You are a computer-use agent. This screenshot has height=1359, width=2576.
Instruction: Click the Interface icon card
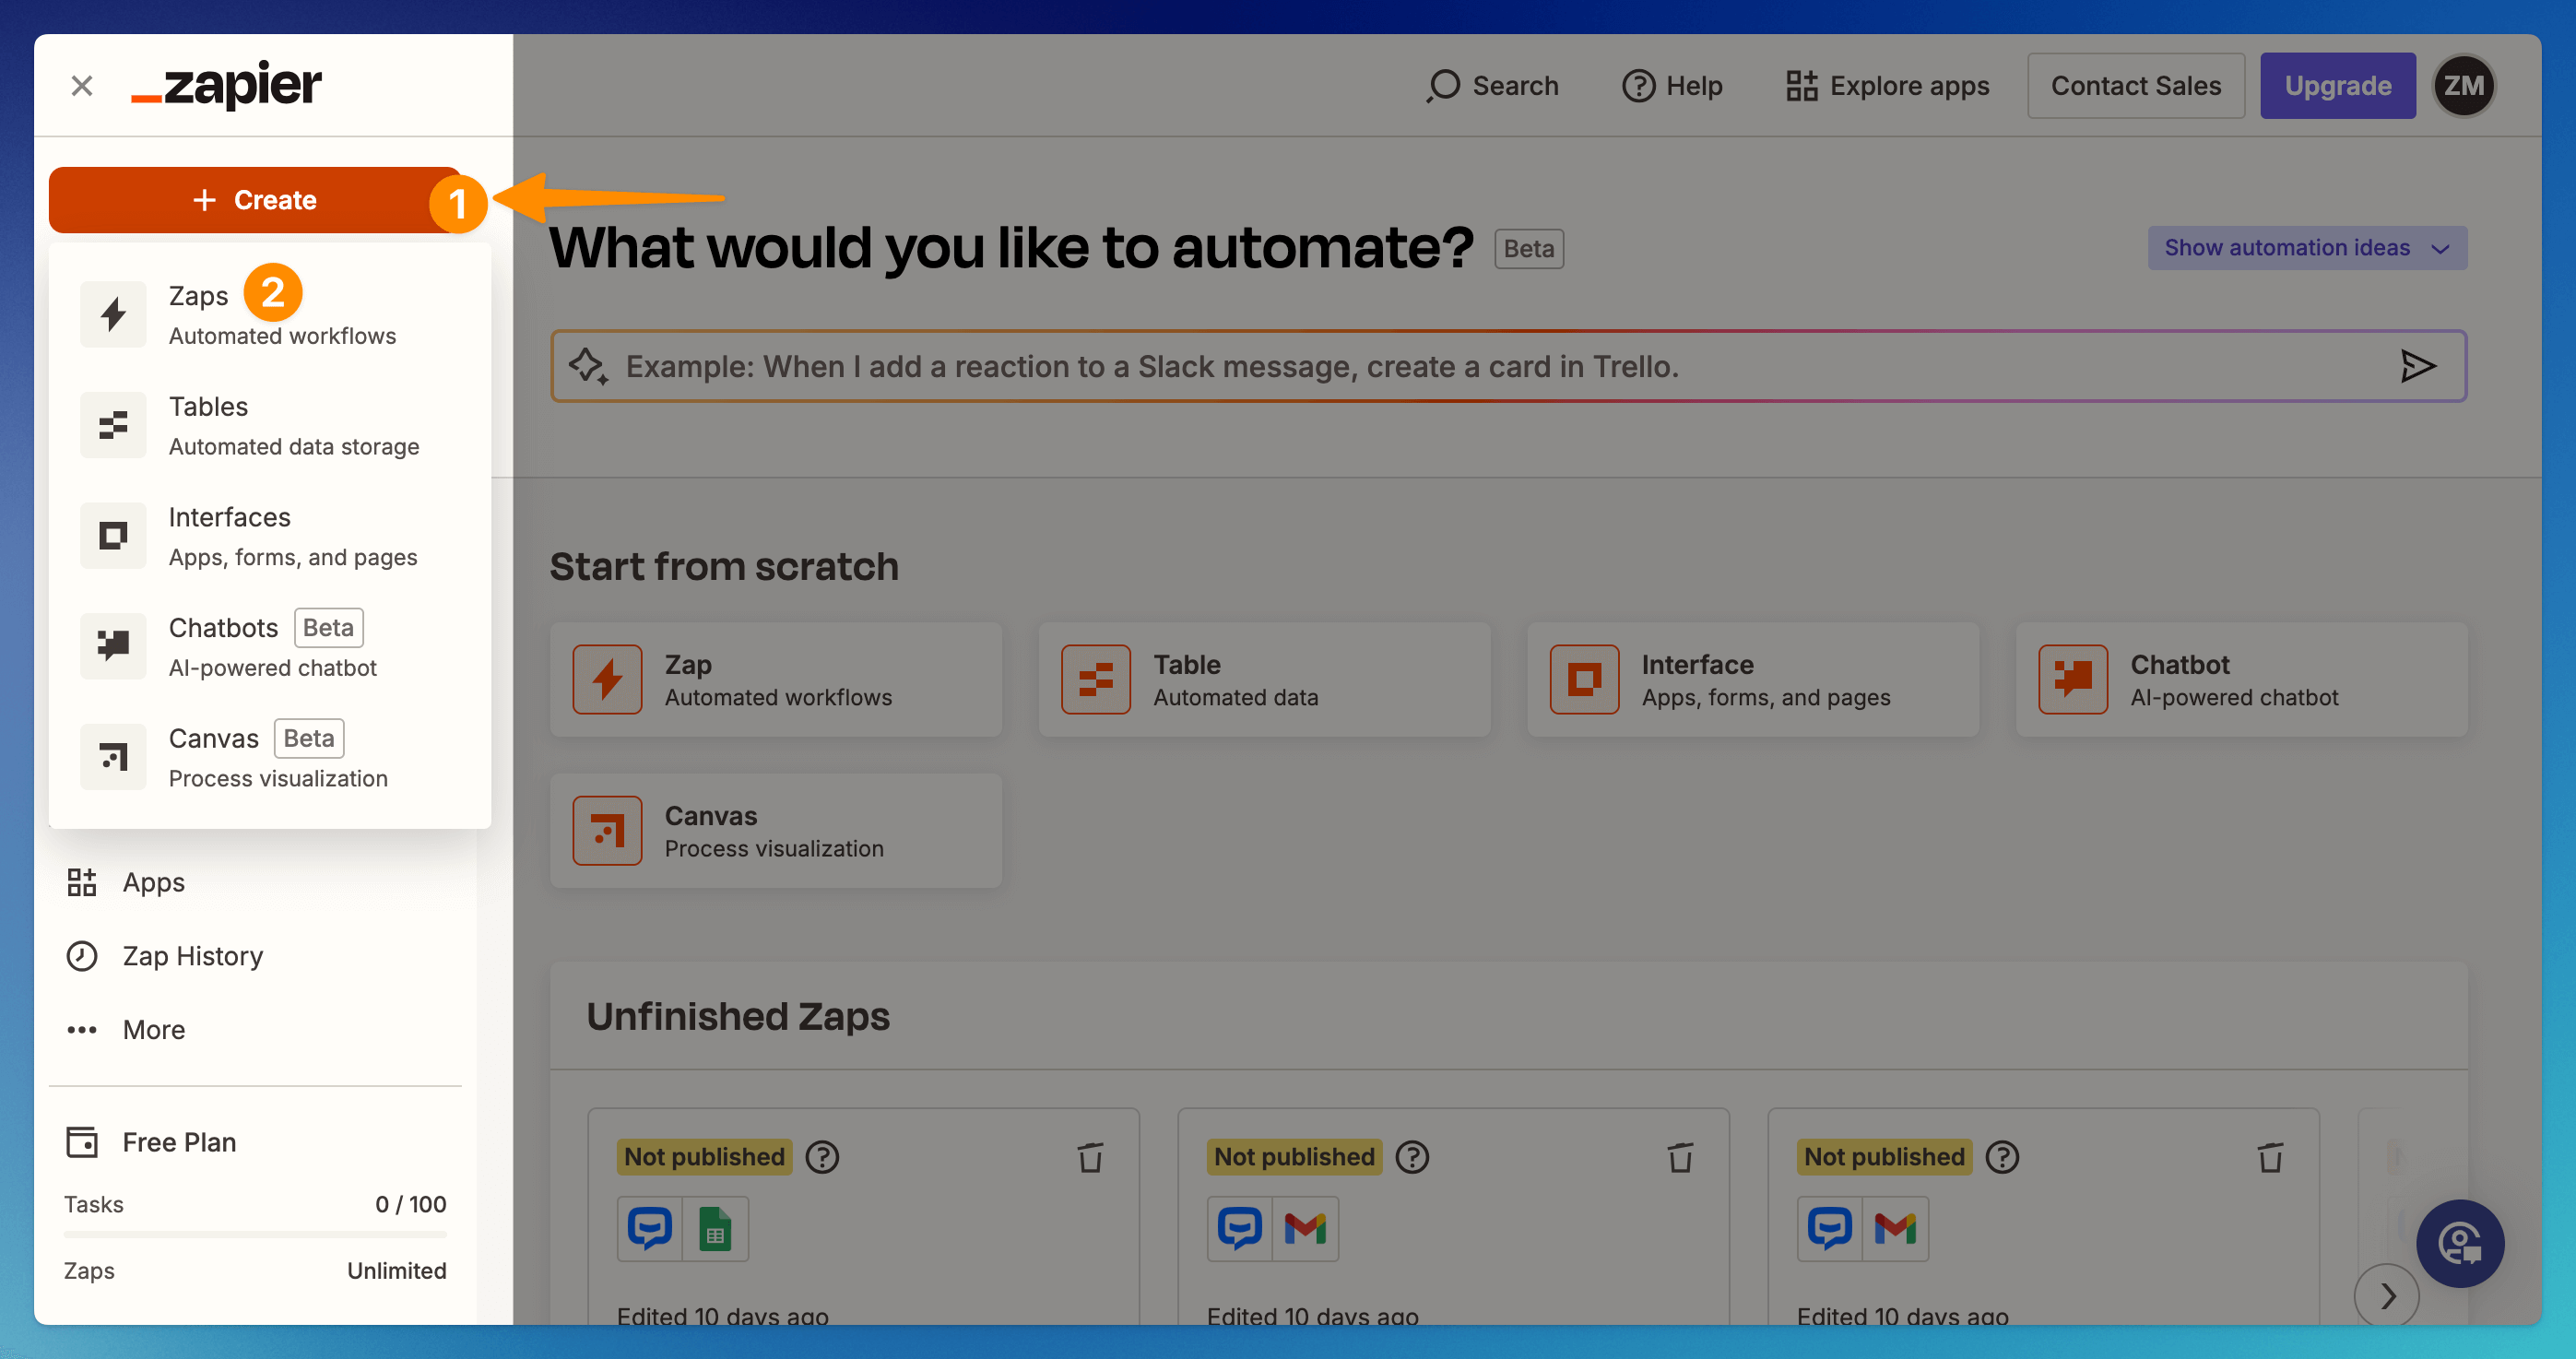[1584, 680]
